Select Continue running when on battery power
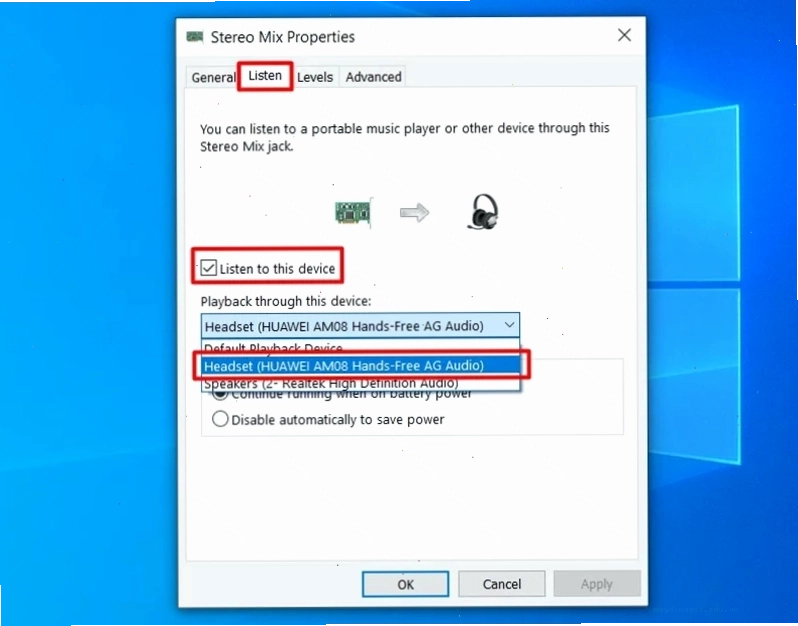The height and width of the screenshot is (626, 798). pos(220,394)
